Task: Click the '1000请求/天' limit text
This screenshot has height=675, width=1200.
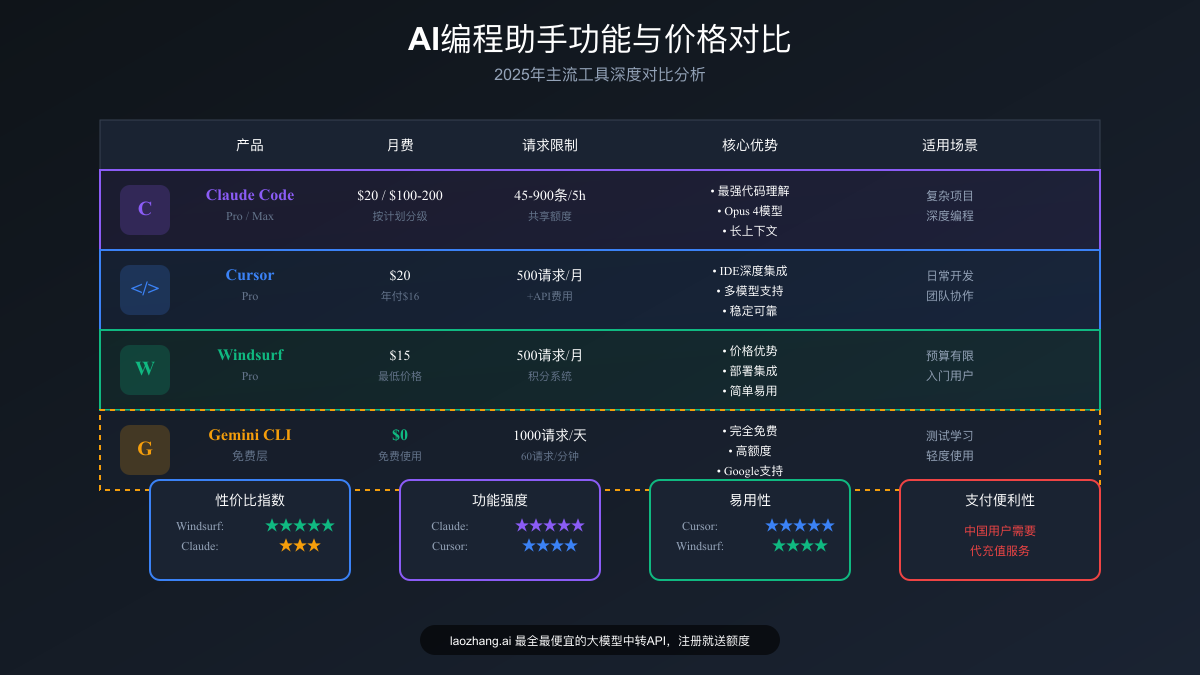Action: pos(550,436)
